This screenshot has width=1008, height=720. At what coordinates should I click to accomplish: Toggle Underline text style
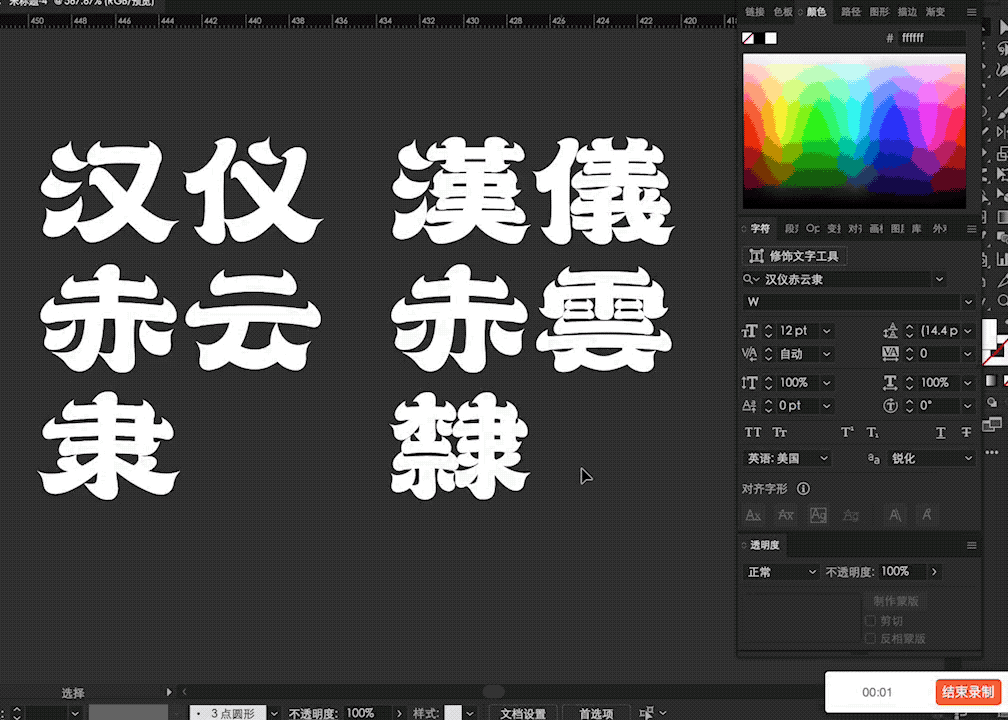940,432
